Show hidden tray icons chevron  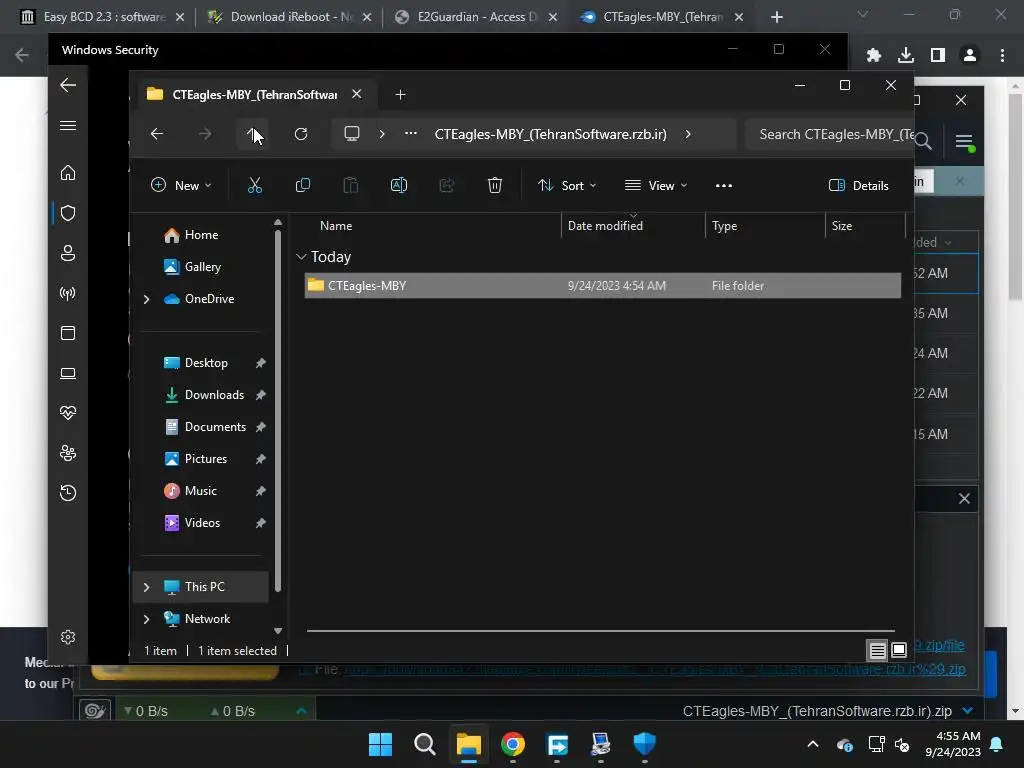pyautogui.click(x=813, y=744)
